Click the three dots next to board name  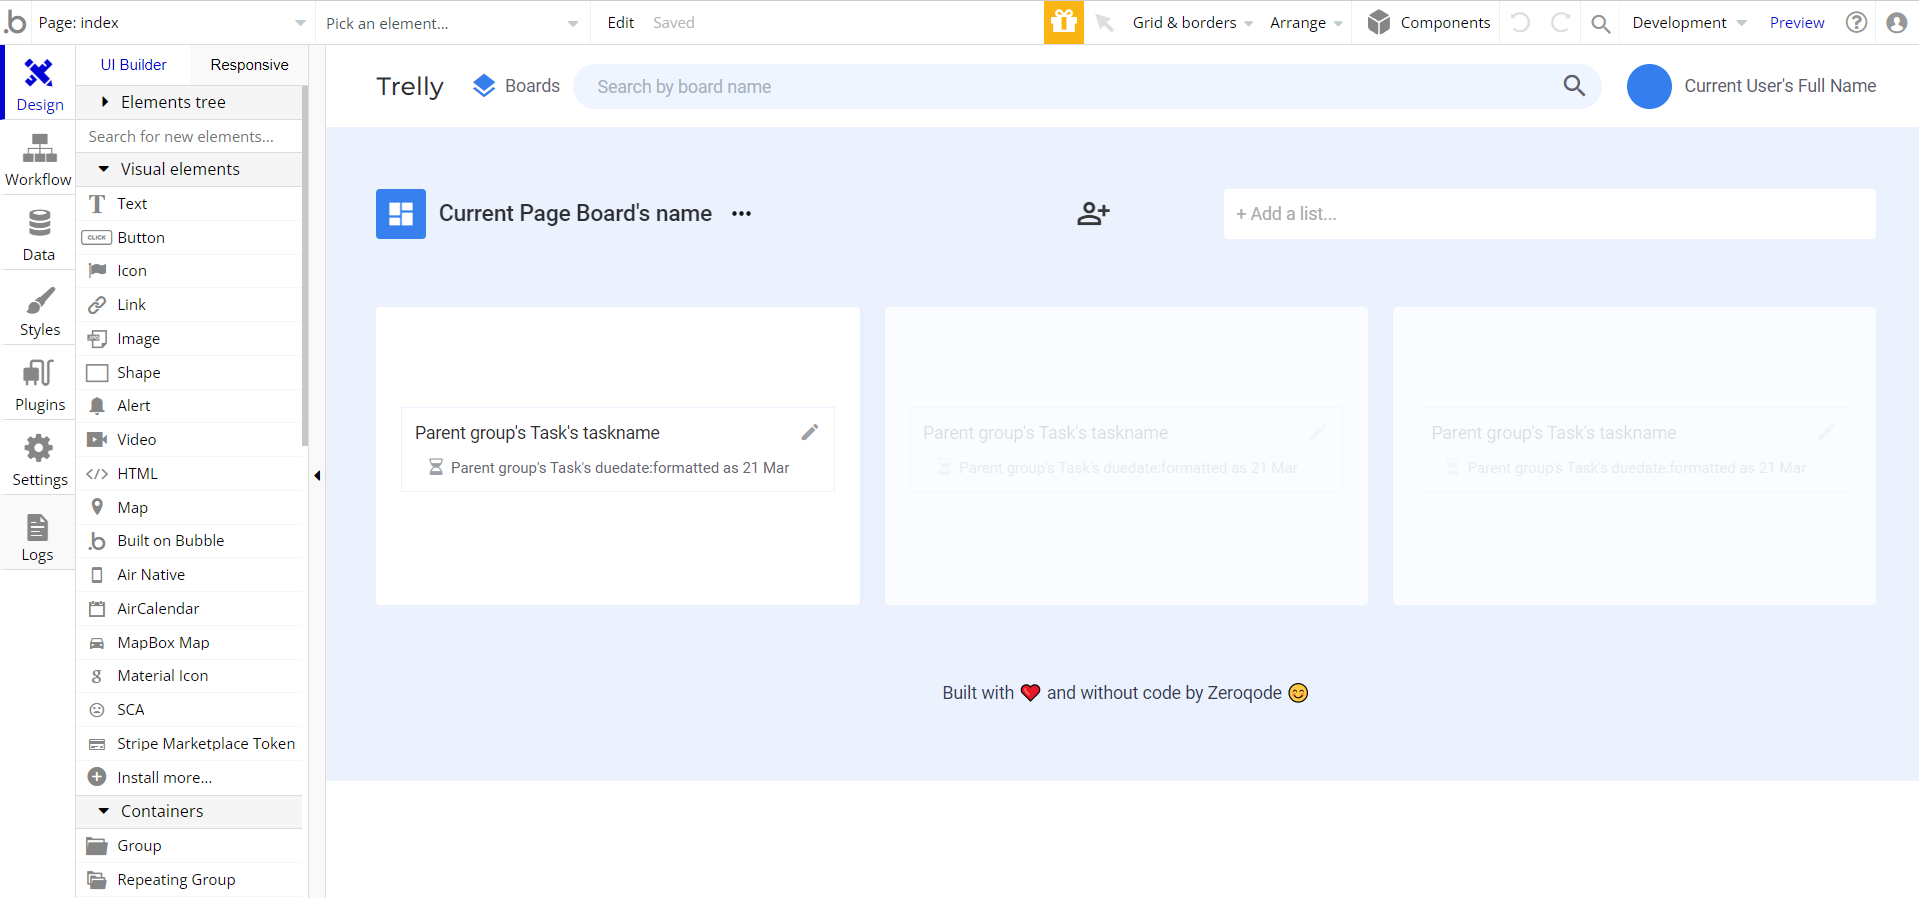(741, 214)
